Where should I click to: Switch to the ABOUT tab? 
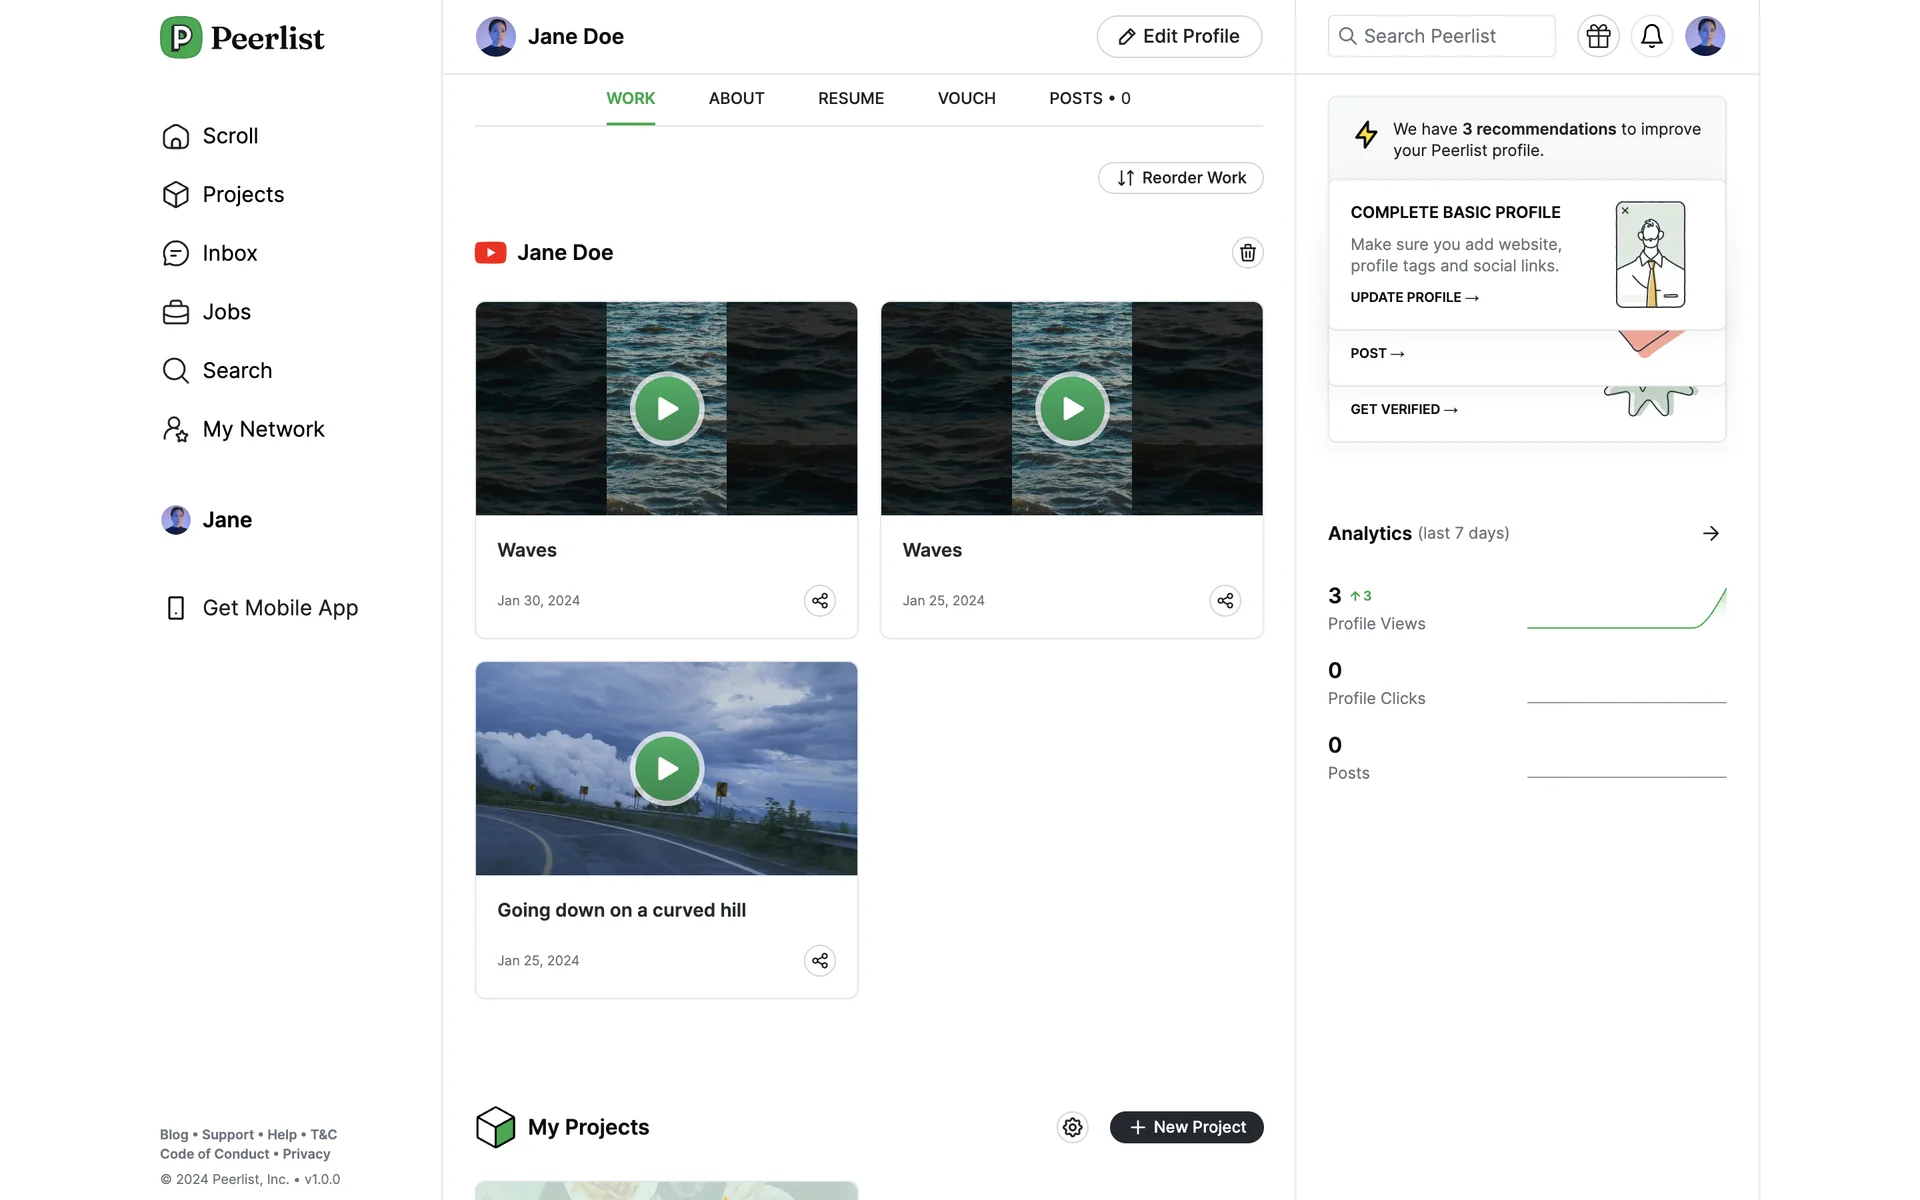(736, 99)
